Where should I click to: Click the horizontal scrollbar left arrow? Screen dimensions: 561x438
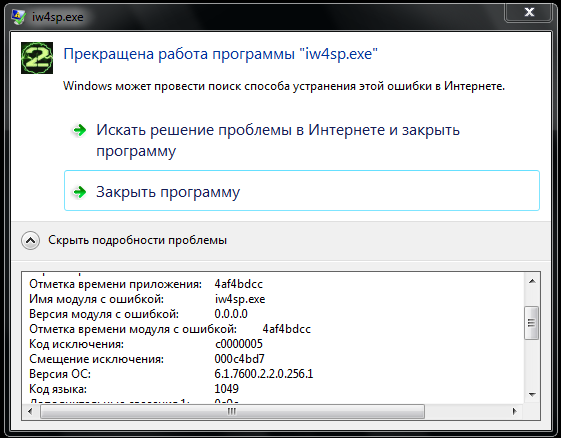click(30, 412)
